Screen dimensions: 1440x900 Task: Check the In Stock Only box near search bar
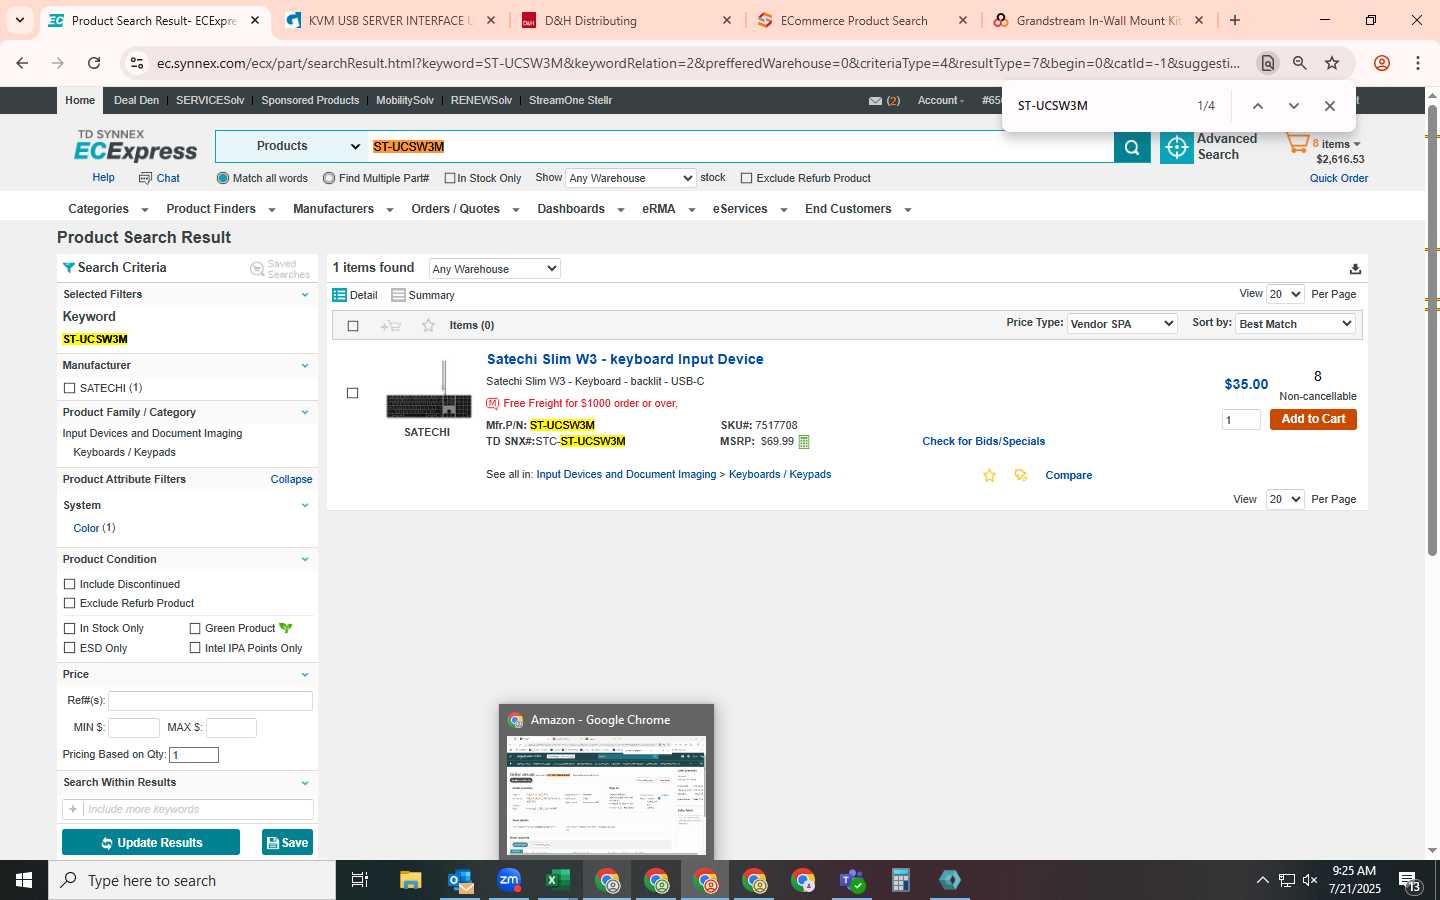click(450, 178)
